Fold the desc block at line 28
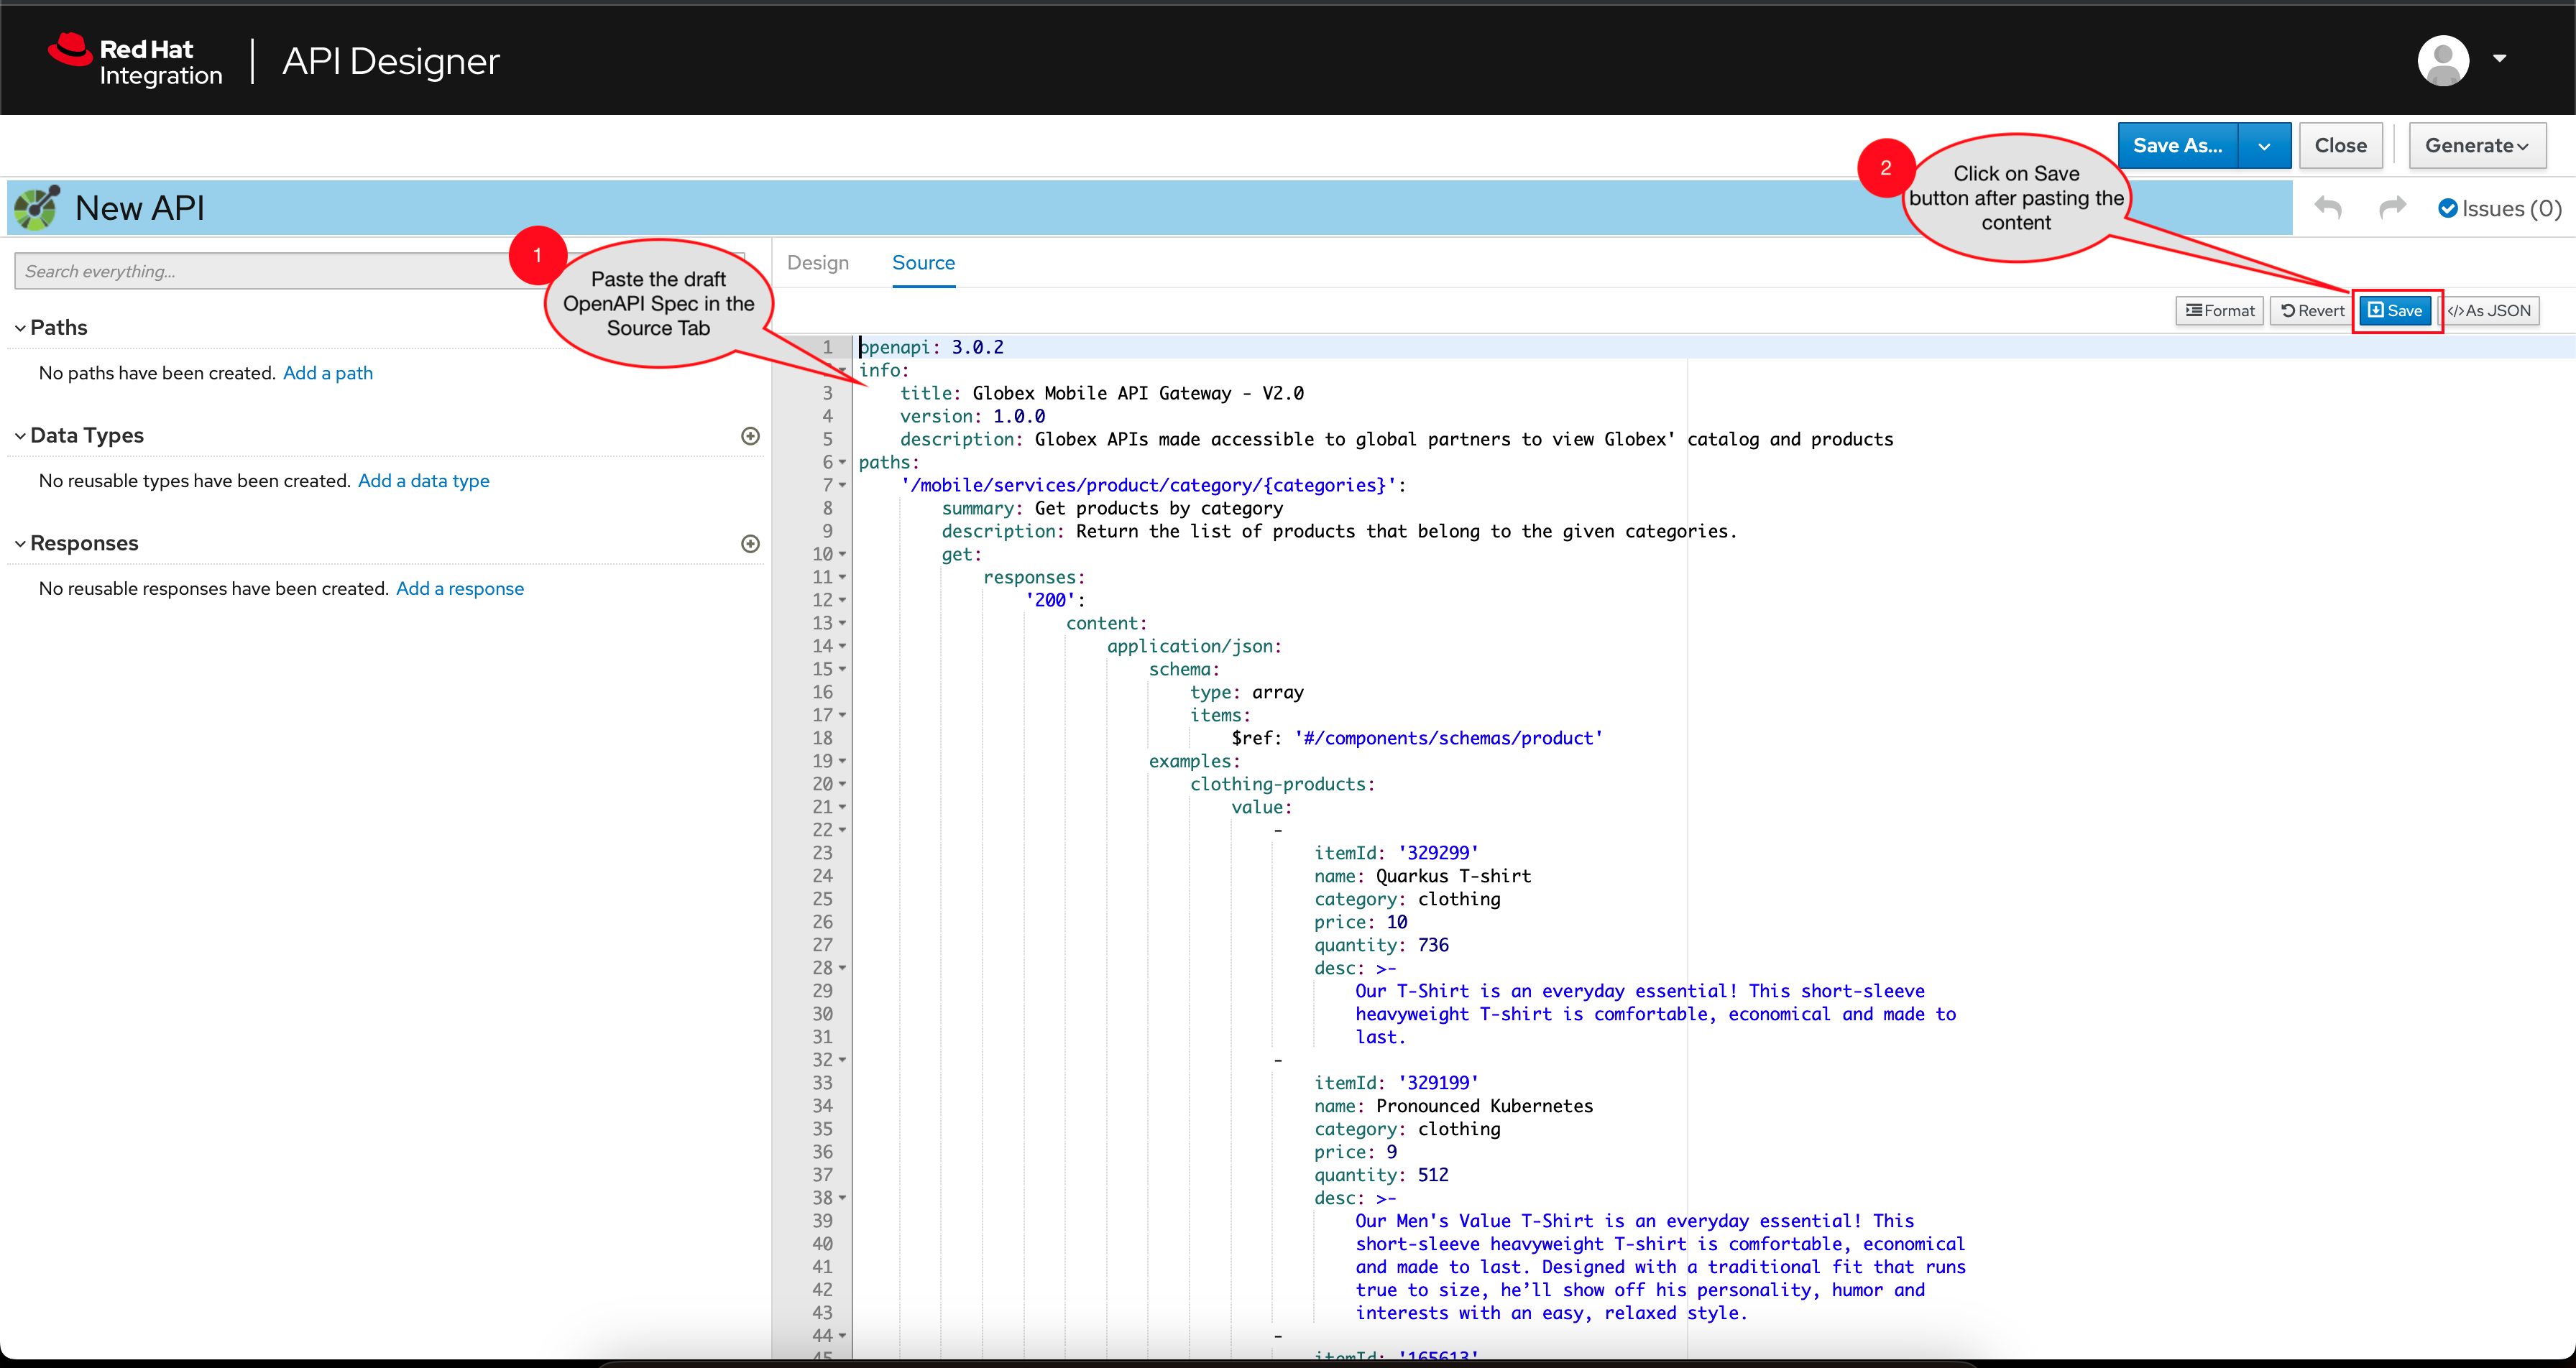The height and width of the screenshot is (1368, 2576). 842,968
